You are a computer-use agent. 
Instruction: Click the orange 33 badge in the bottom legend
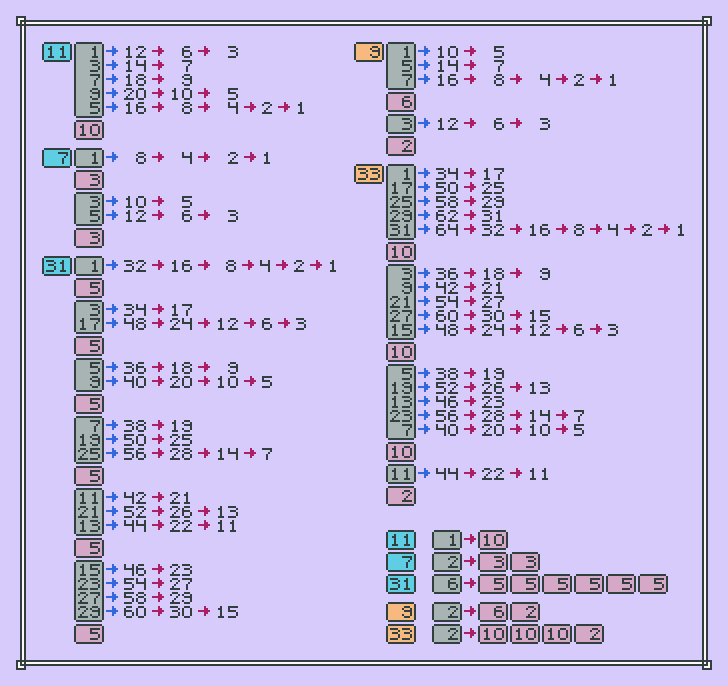[x=401, y=633]
